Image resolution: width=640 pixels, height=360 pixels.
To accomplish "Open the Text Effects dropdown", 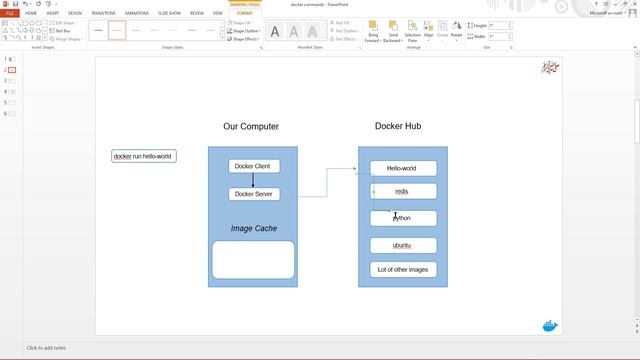I will [344, 39].
